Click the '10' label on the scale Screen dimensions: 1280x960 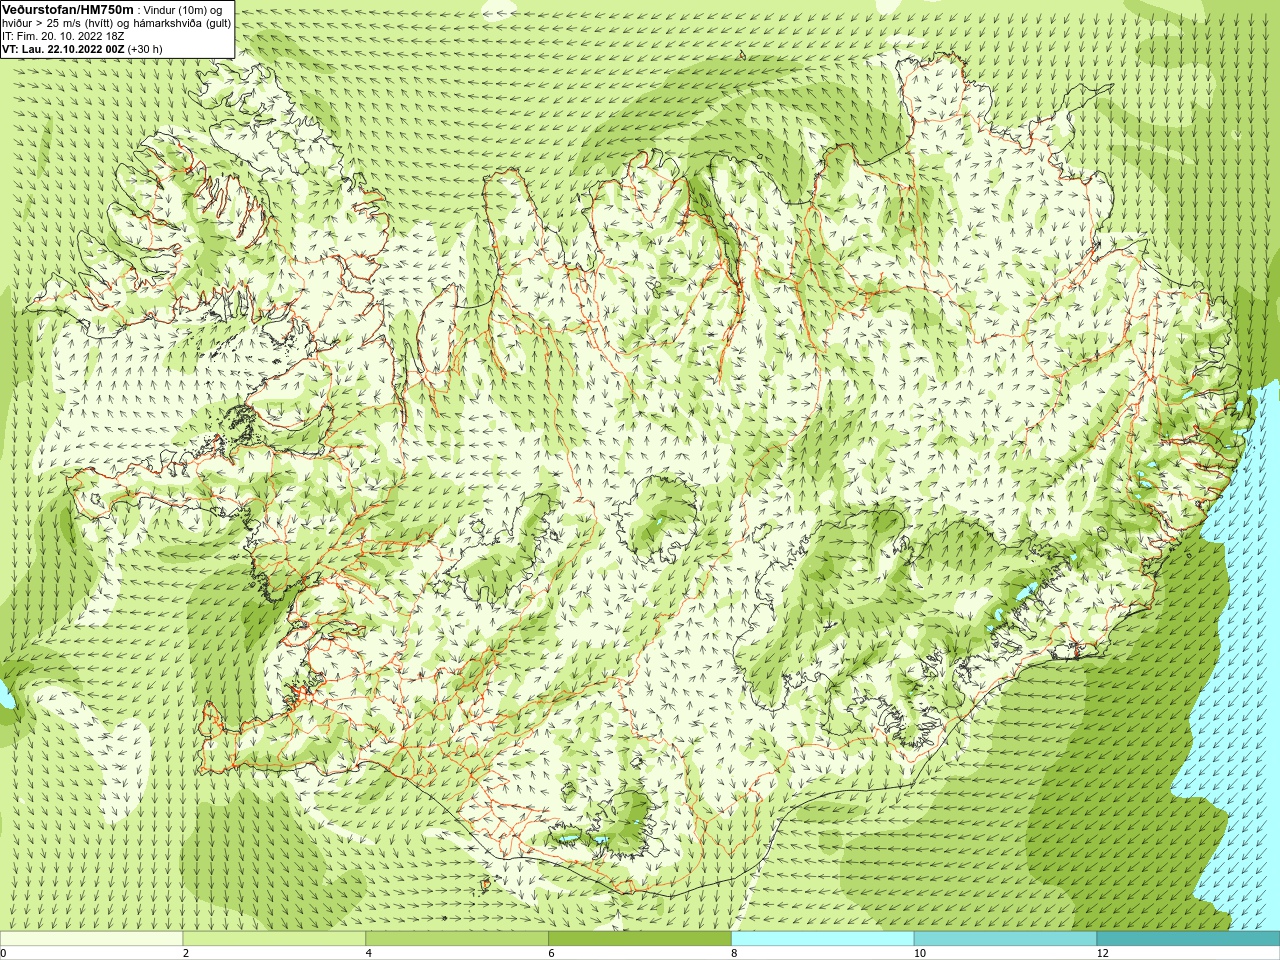pyautogui.click(x=920, y=953)
